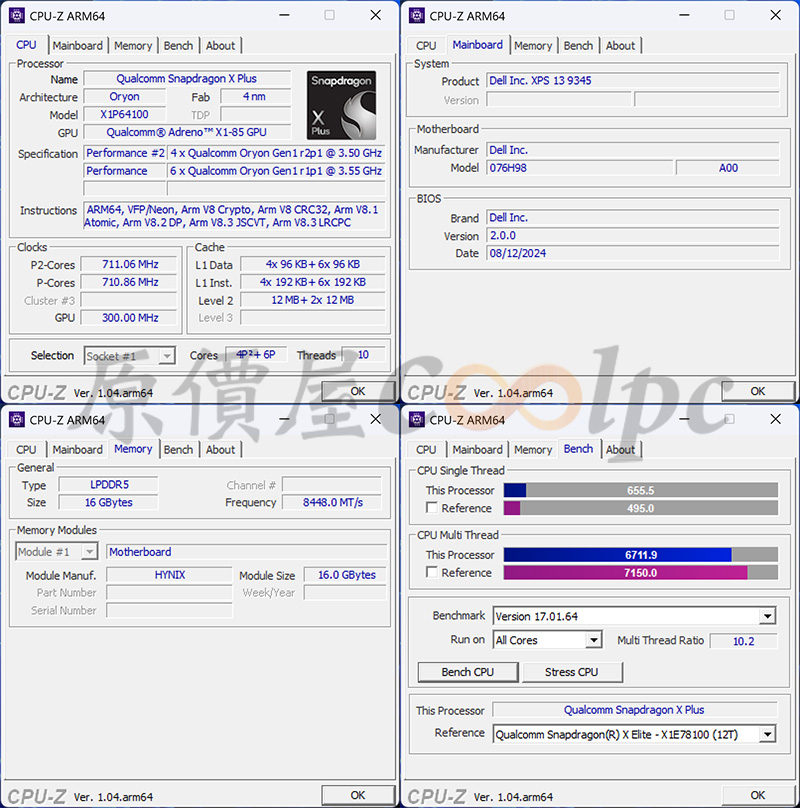Click the P-Cores clock 710.86 MHz

pos(129,282)
